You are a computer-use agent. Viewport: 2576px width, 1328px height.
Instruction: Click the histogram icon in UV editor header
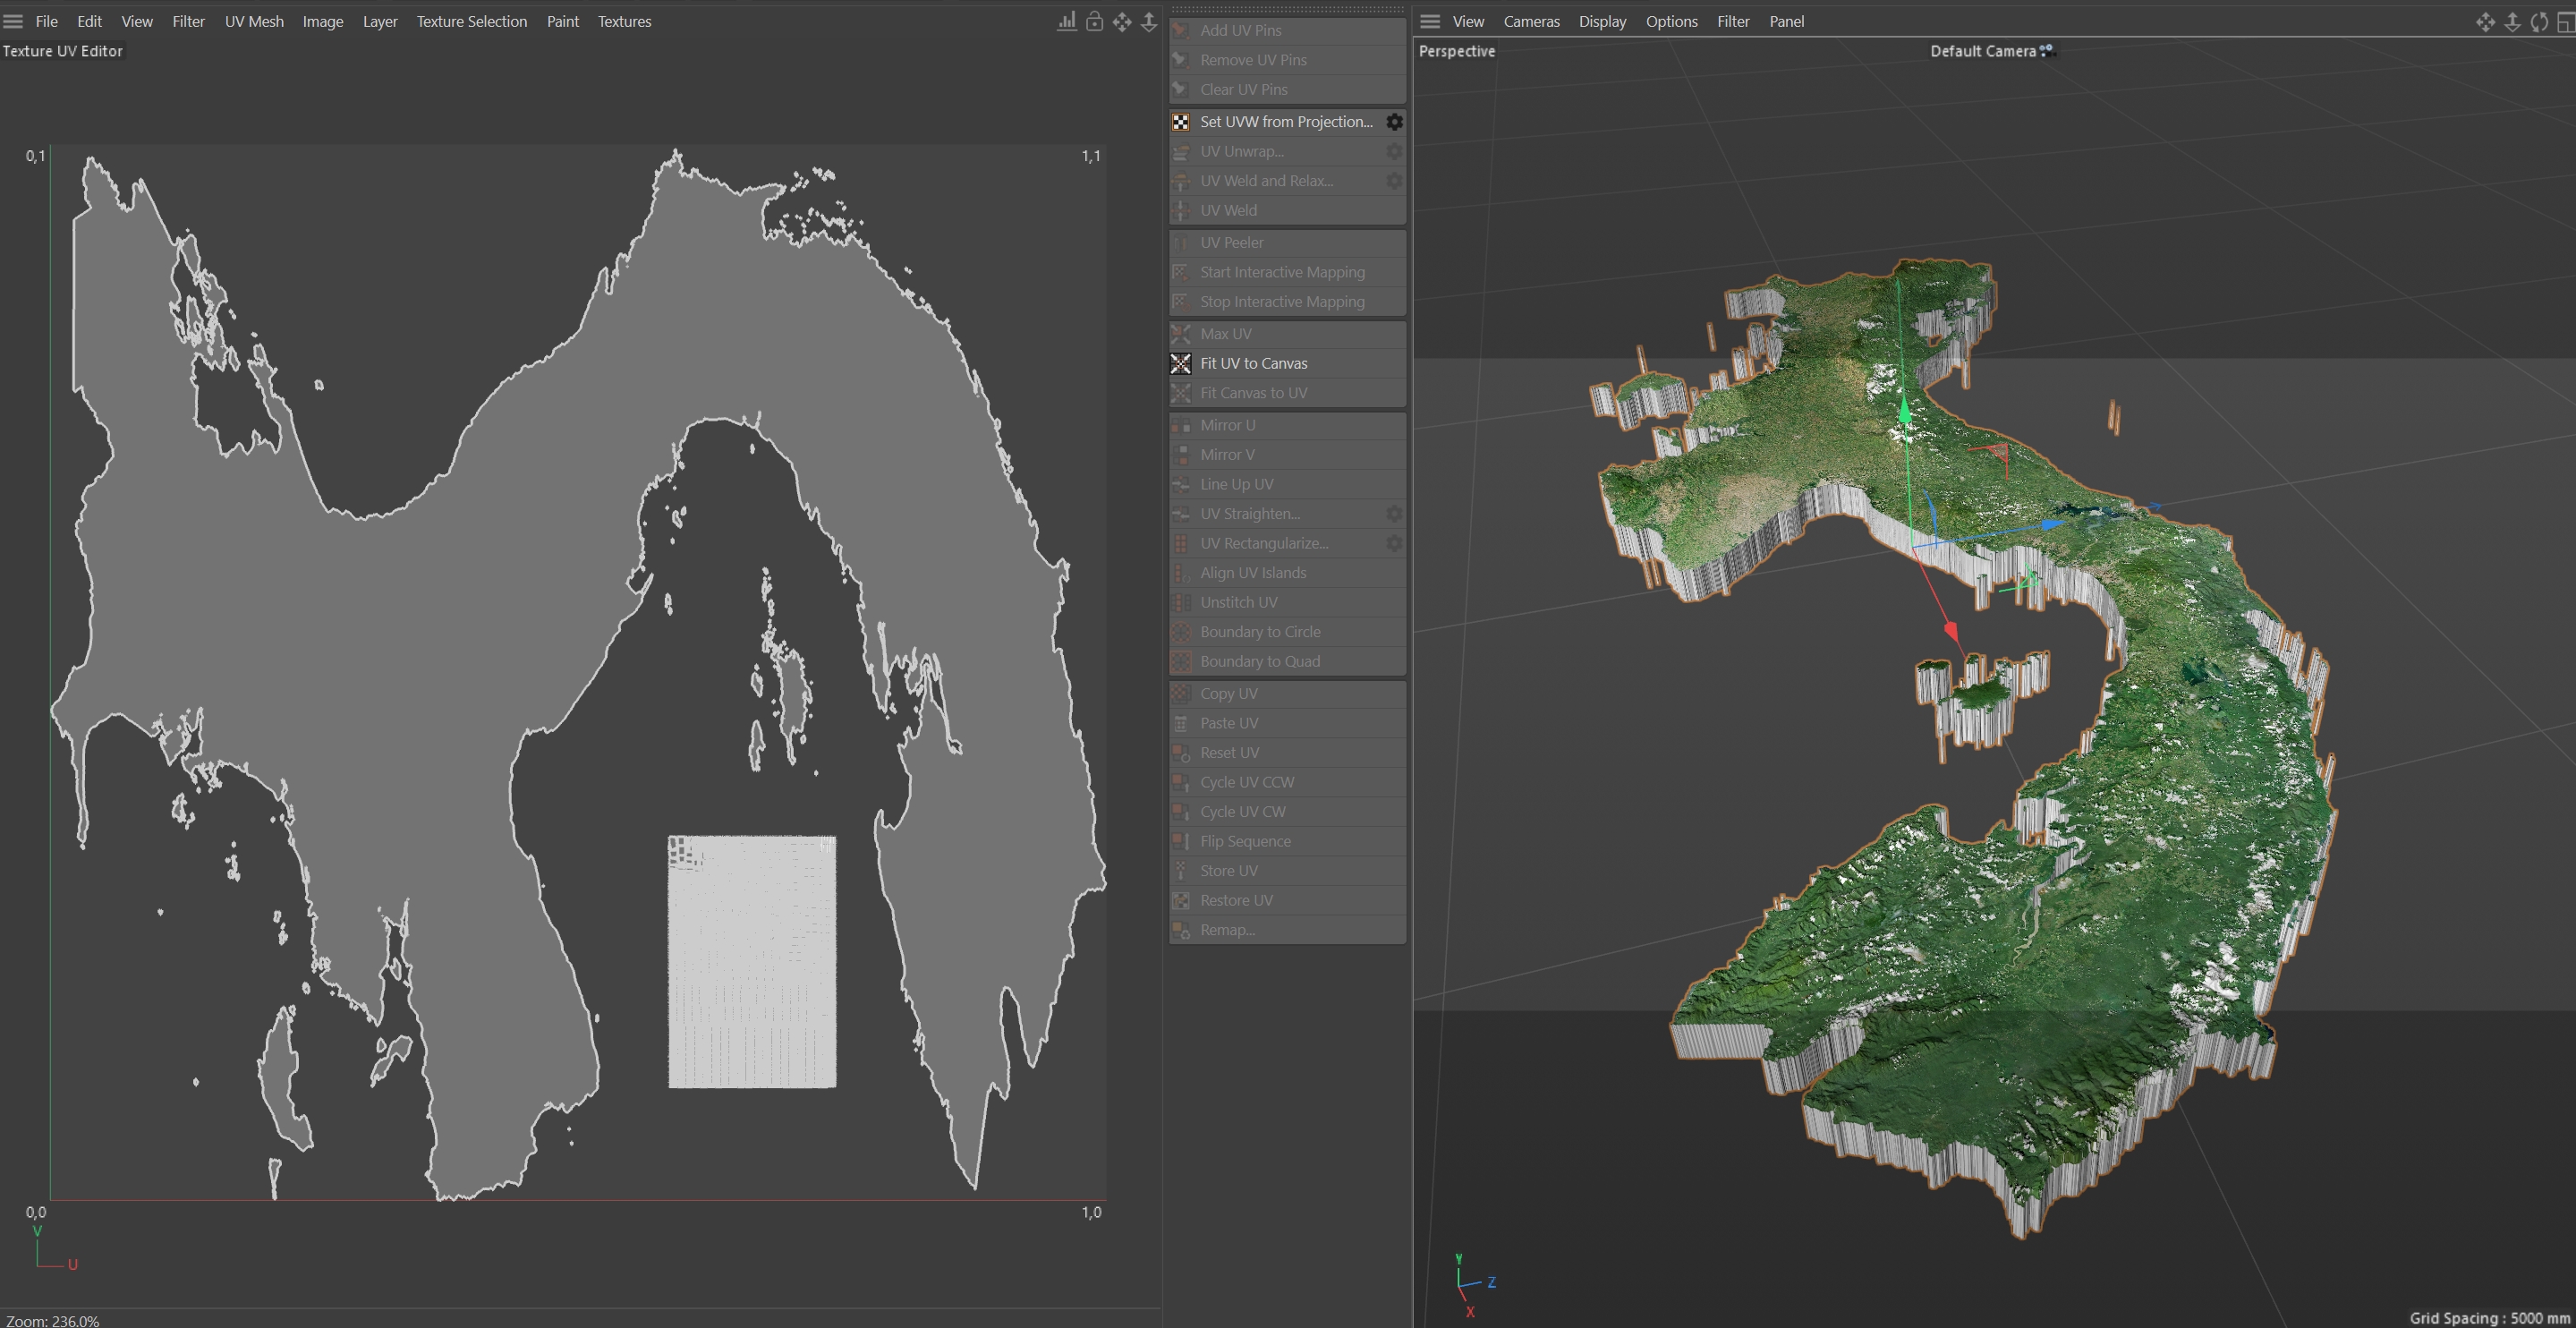1067,21
